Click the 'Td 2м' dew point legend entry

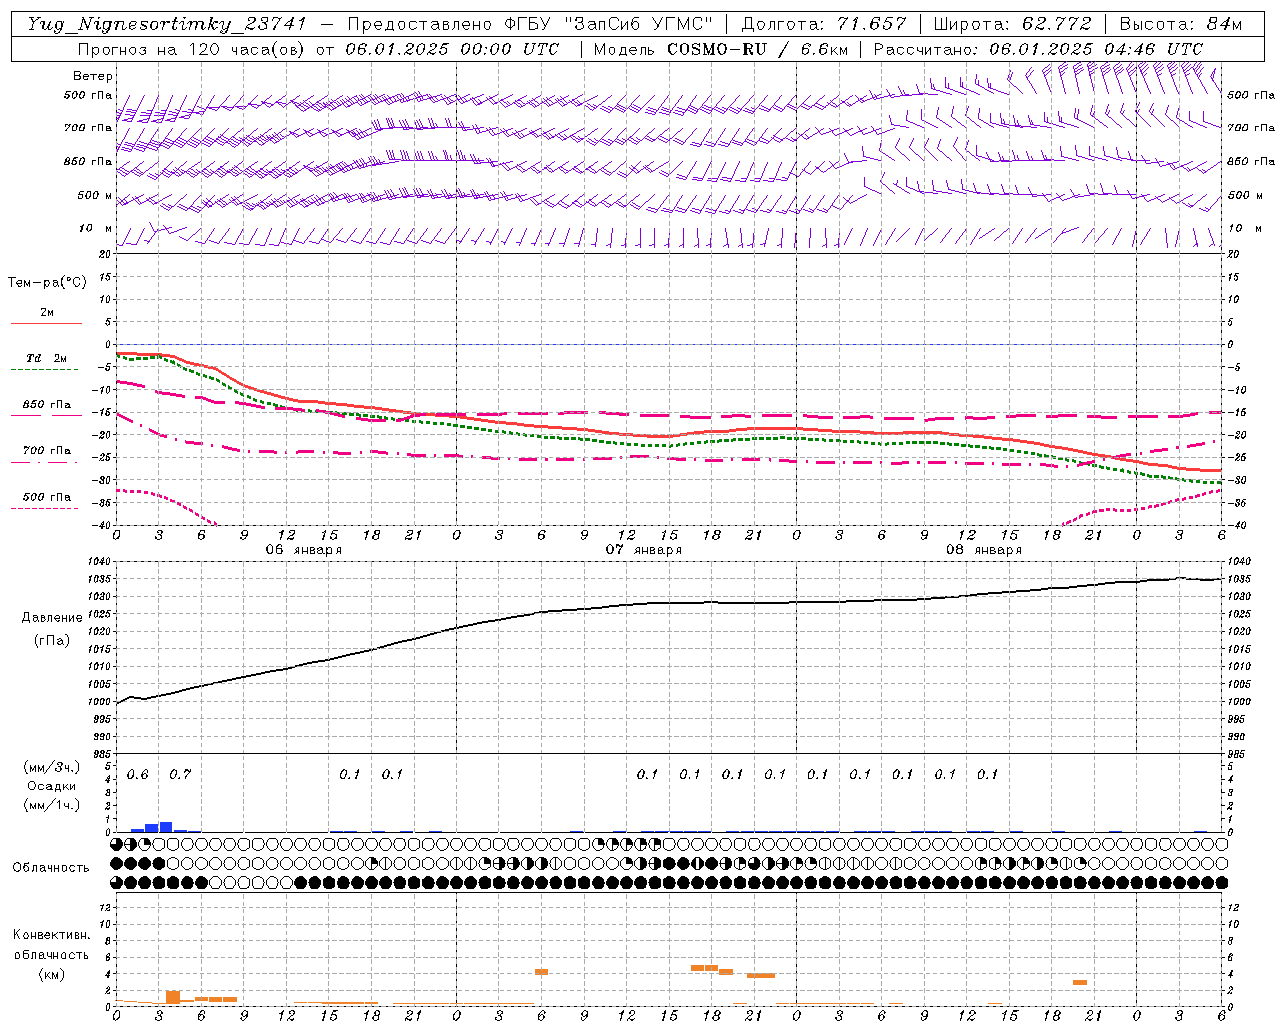(x=47, y=358)
